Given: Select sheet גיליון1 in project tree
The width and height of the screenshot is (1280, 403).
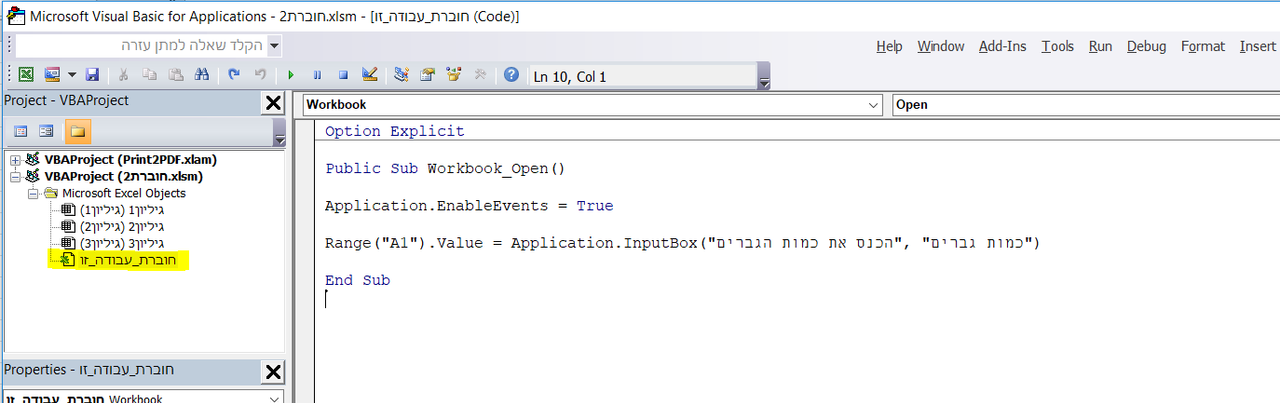Looking at the screenshot, I should [x=121, y=210].
